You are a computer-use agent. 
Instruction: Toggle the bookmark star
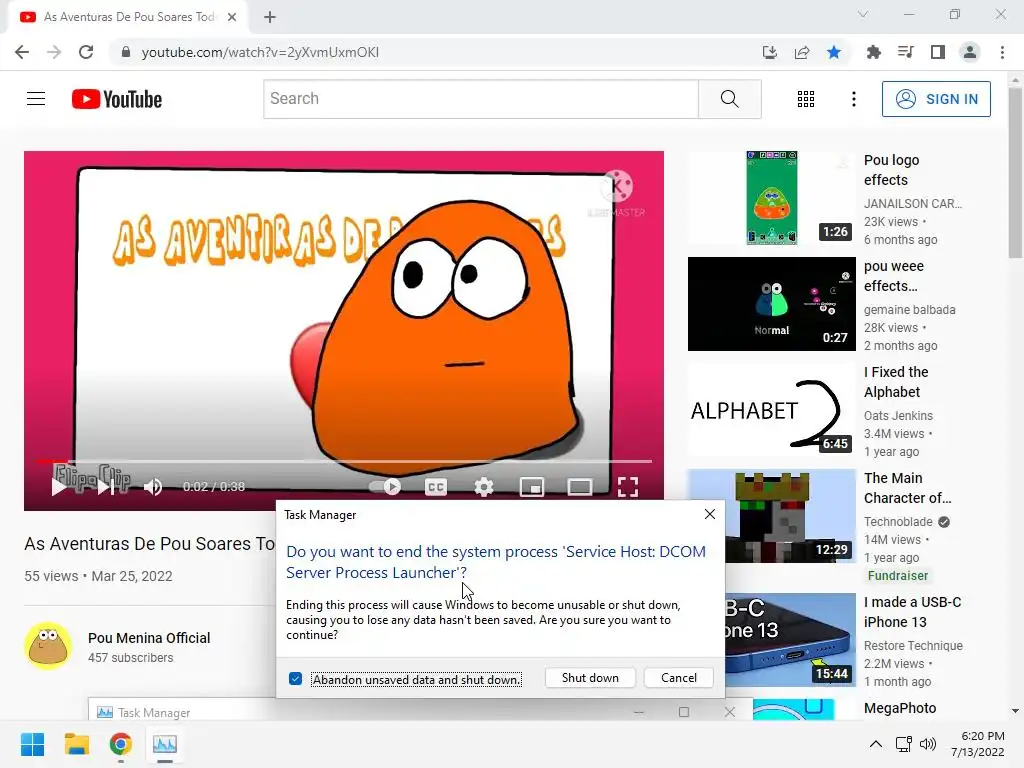coord(834,52)
